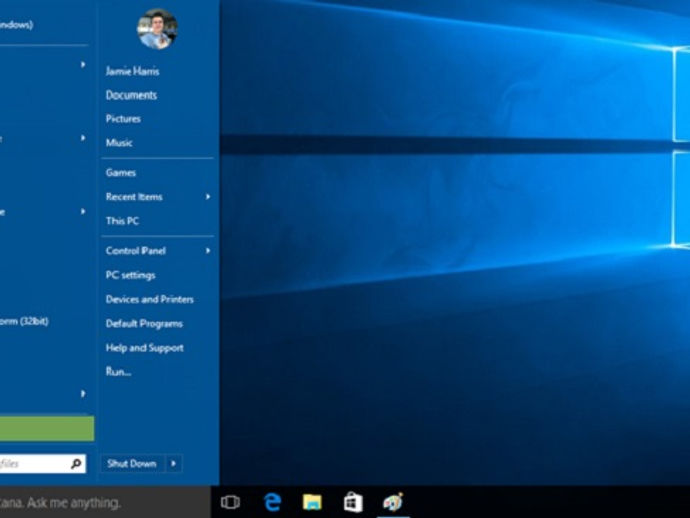
Task: Click the green highlighted bar in programs list
Action: click(47, 428)
